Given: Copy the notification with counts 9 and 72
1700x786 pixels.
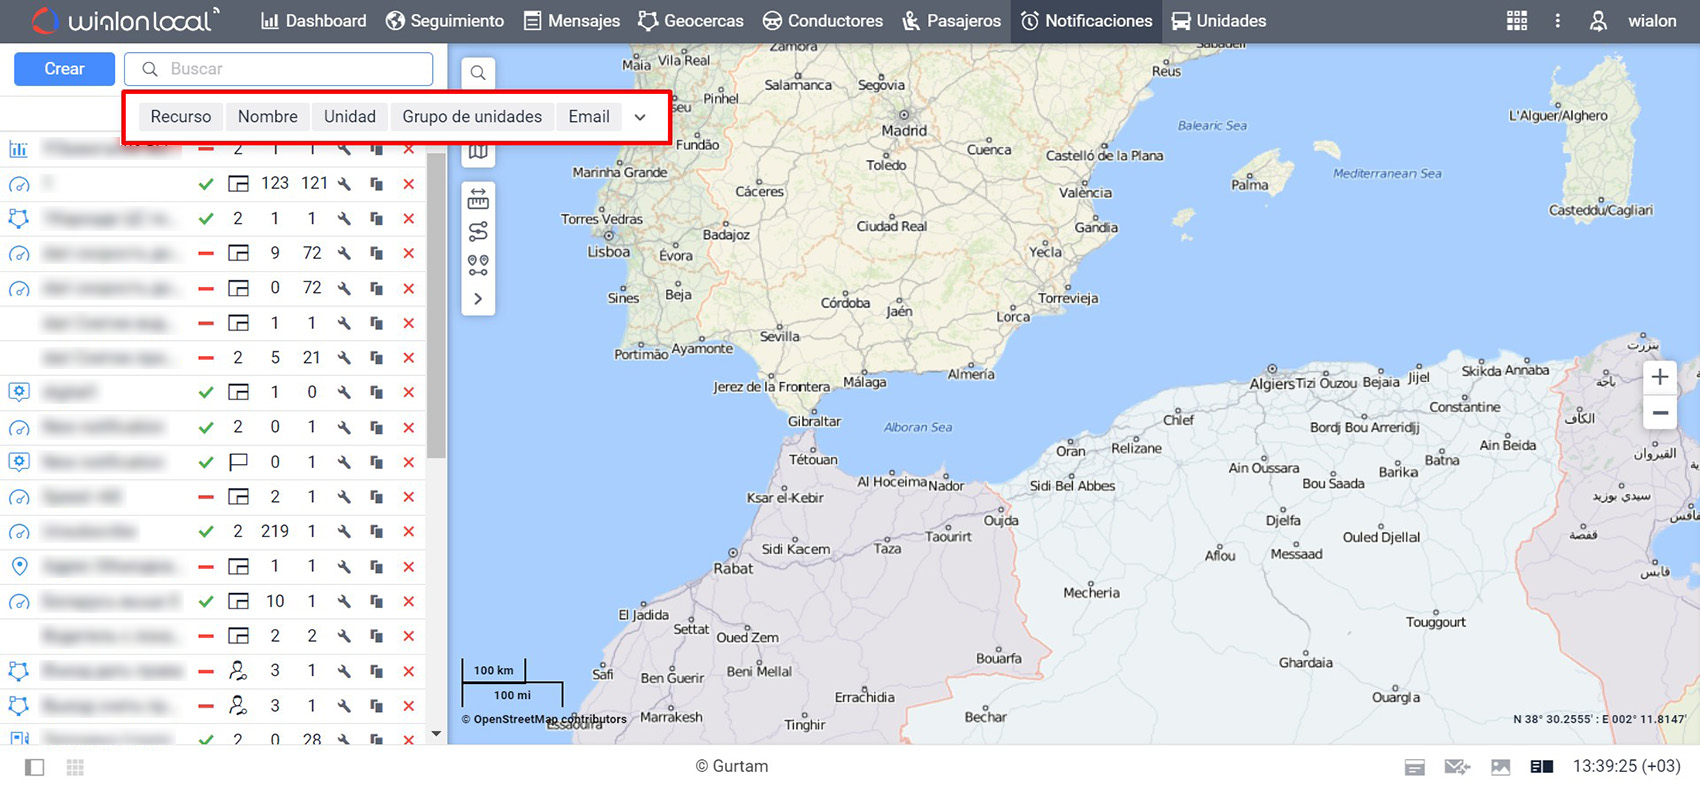Looking at the screenshot, I should pyautogui.click(x=376, y=254).
